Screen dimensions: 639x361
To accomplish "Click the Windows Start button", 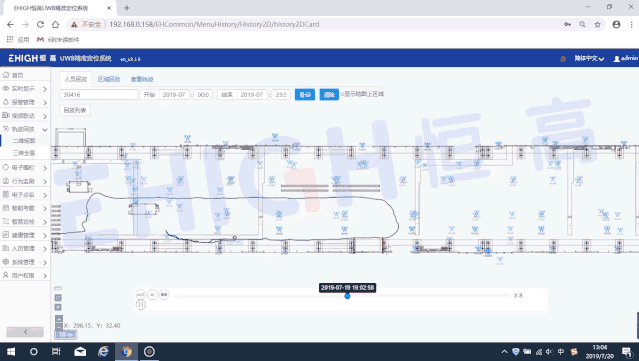I will point(11,352).
